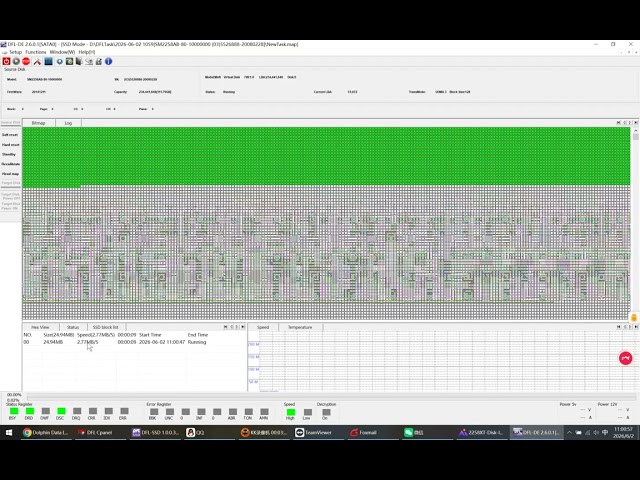The height and width of the screenshot is (480, 640).
Task: Switch to the Bitmap tab
Action: pos(38,123)
